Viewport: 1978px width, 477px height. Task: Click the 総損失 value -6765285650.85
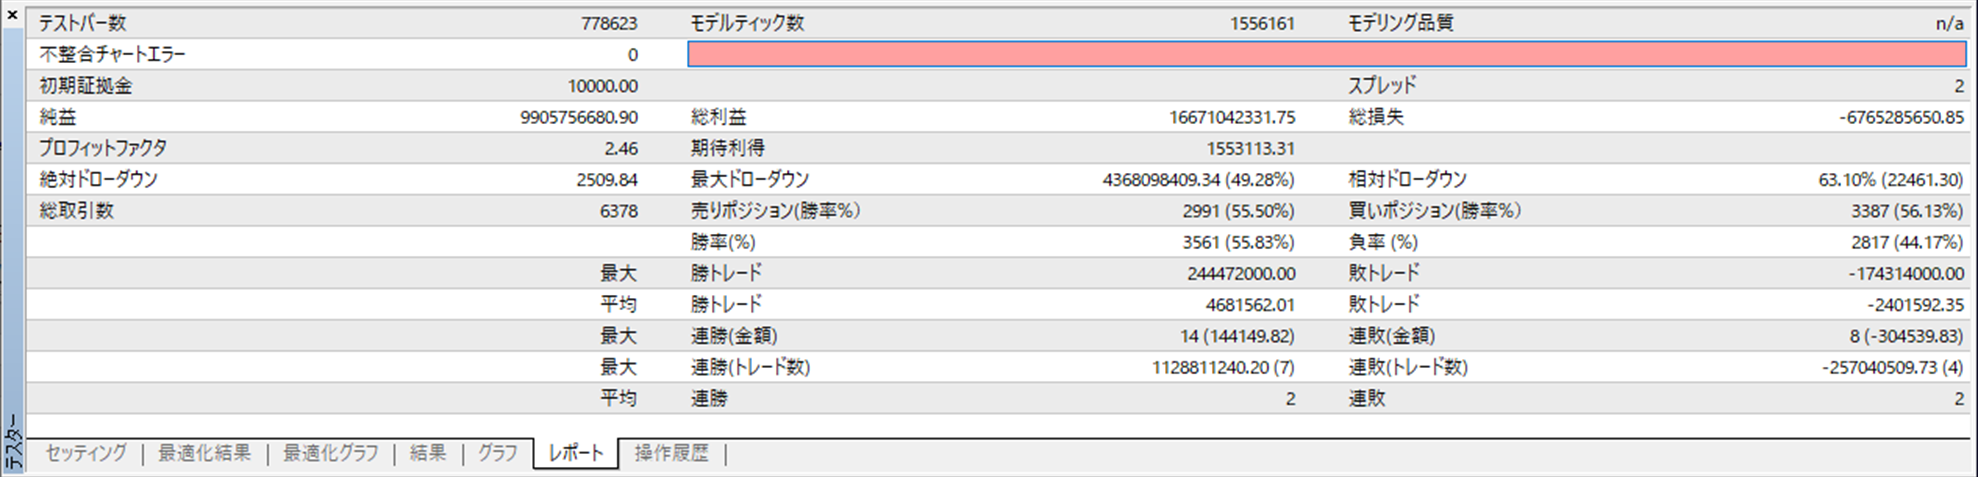tap(1900, 117)
